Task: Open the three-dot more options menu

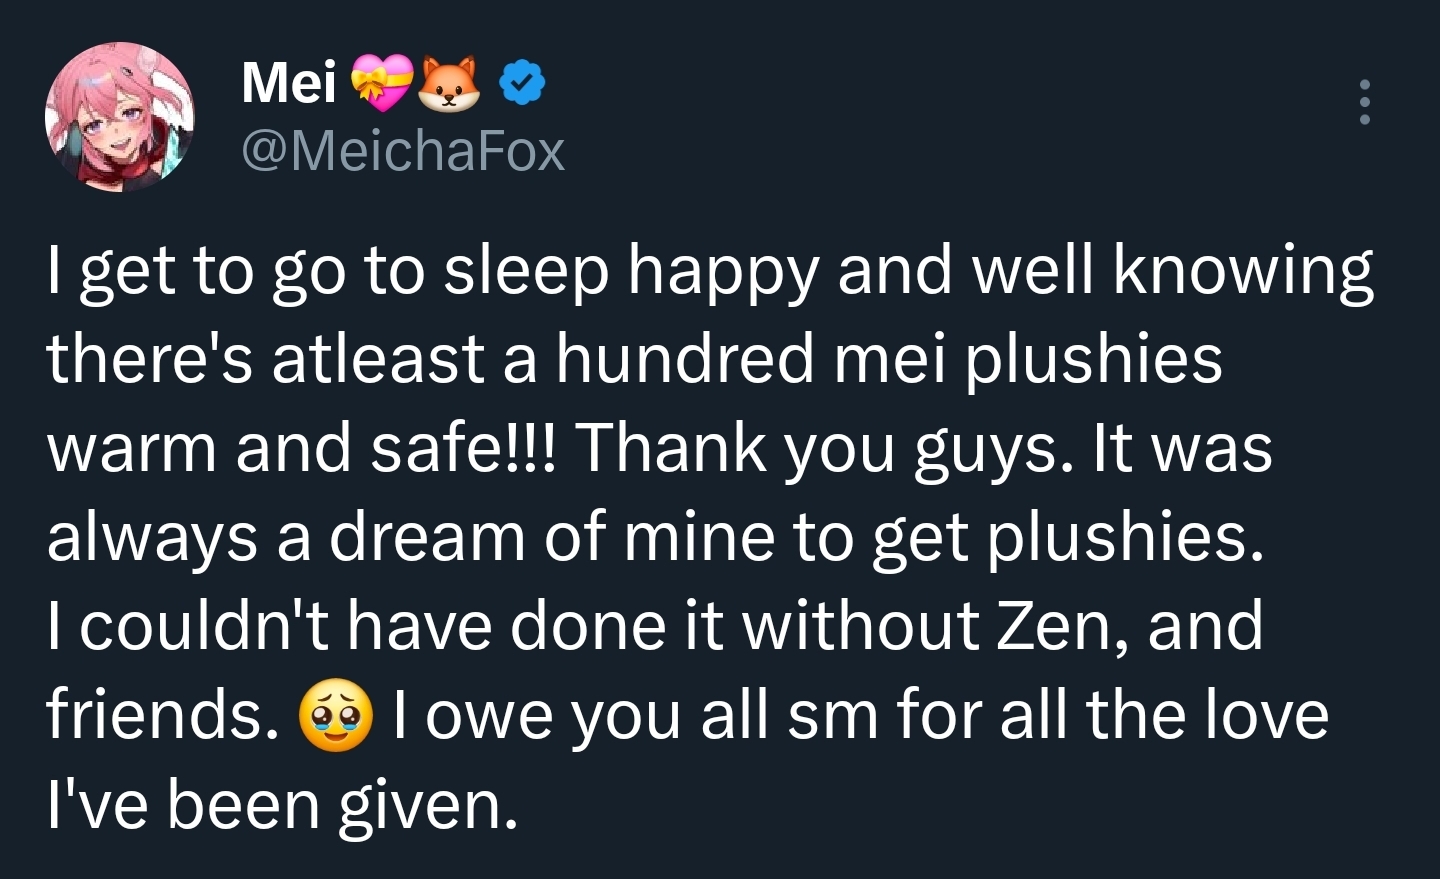Action: tap(1364, 102)
